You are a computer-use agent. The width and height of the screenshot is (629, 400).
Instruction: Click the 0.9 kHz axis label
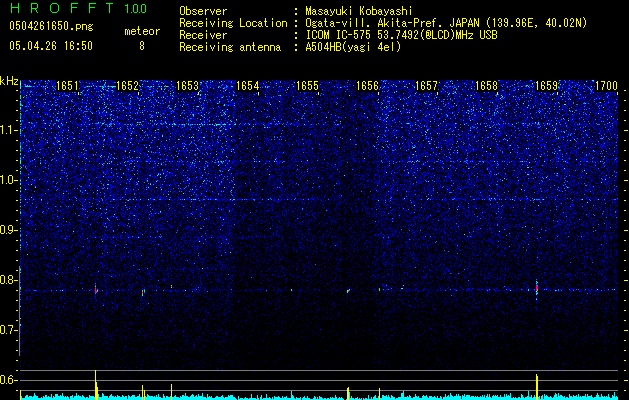(x=9, y=230)
